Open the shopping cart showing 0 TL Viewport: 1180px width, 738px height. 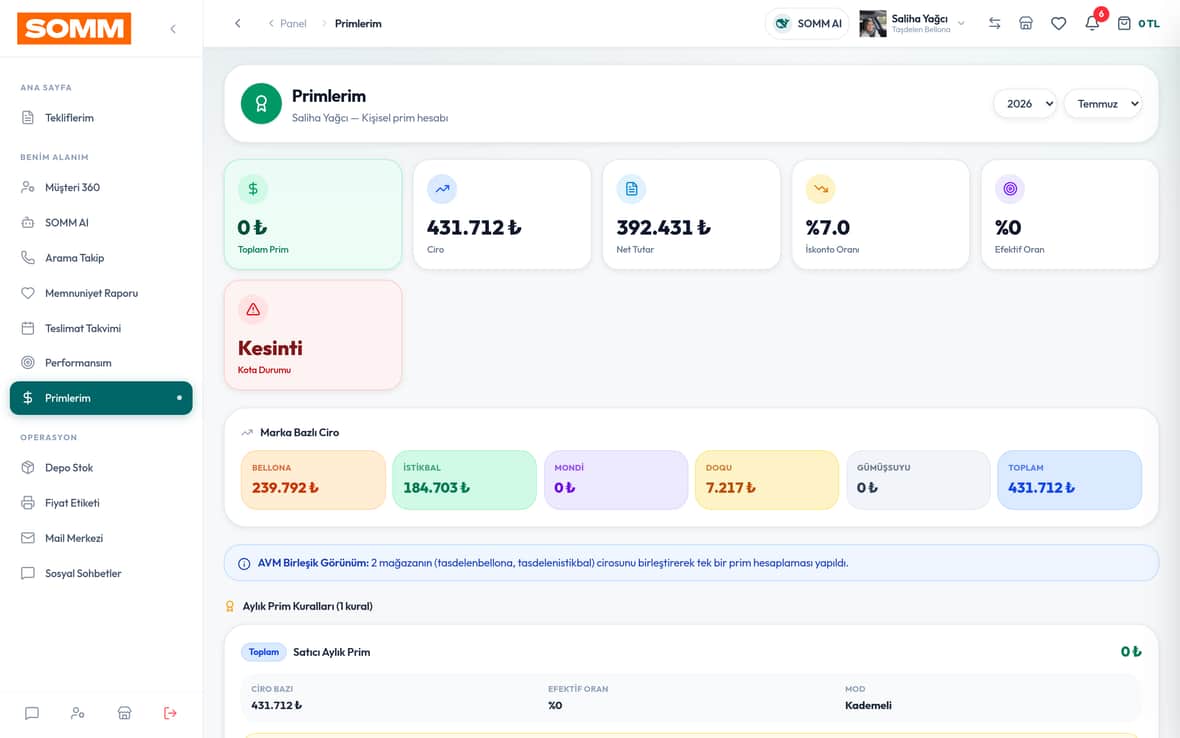click(x=1138, y=23)
